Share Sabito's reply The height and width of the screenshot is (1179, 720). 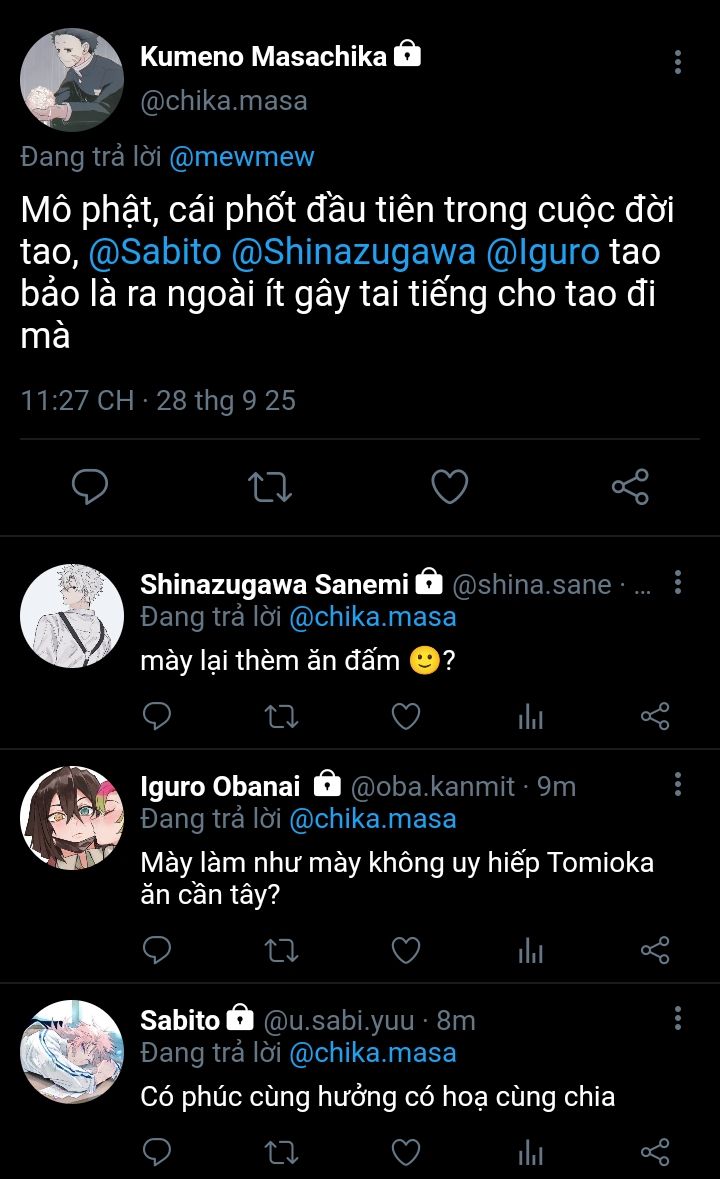coord(654,1151)
